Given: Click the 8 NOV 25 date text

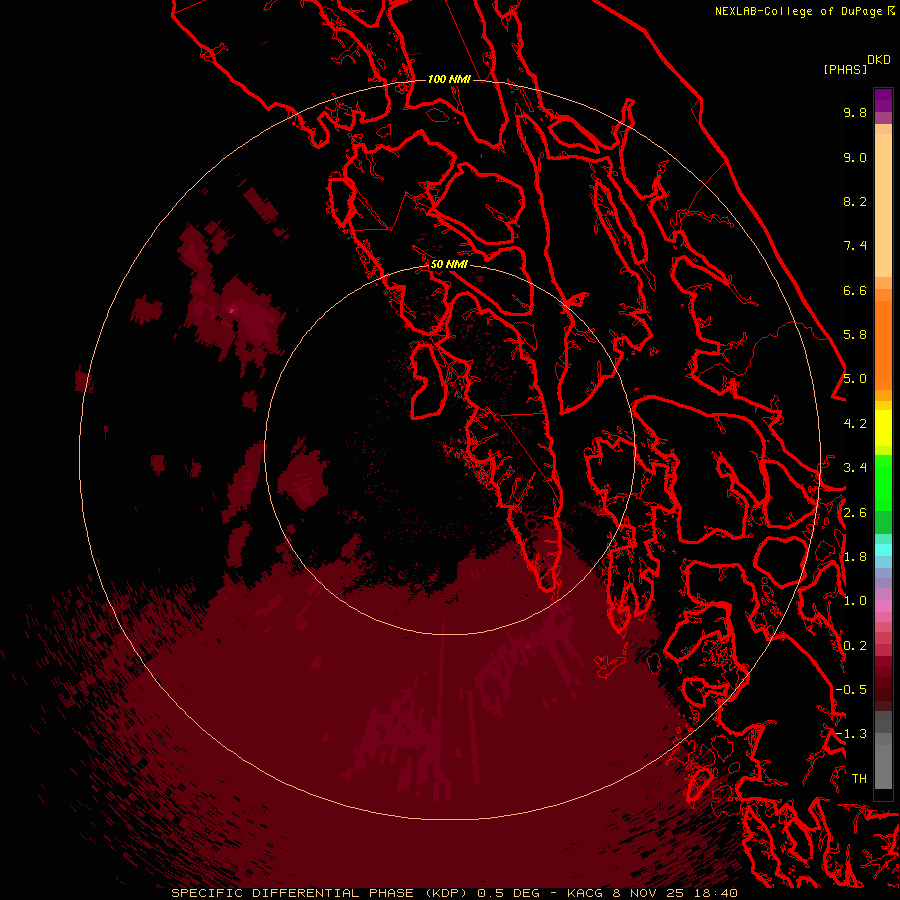Looking at the screenshot, I should [650, 893].
